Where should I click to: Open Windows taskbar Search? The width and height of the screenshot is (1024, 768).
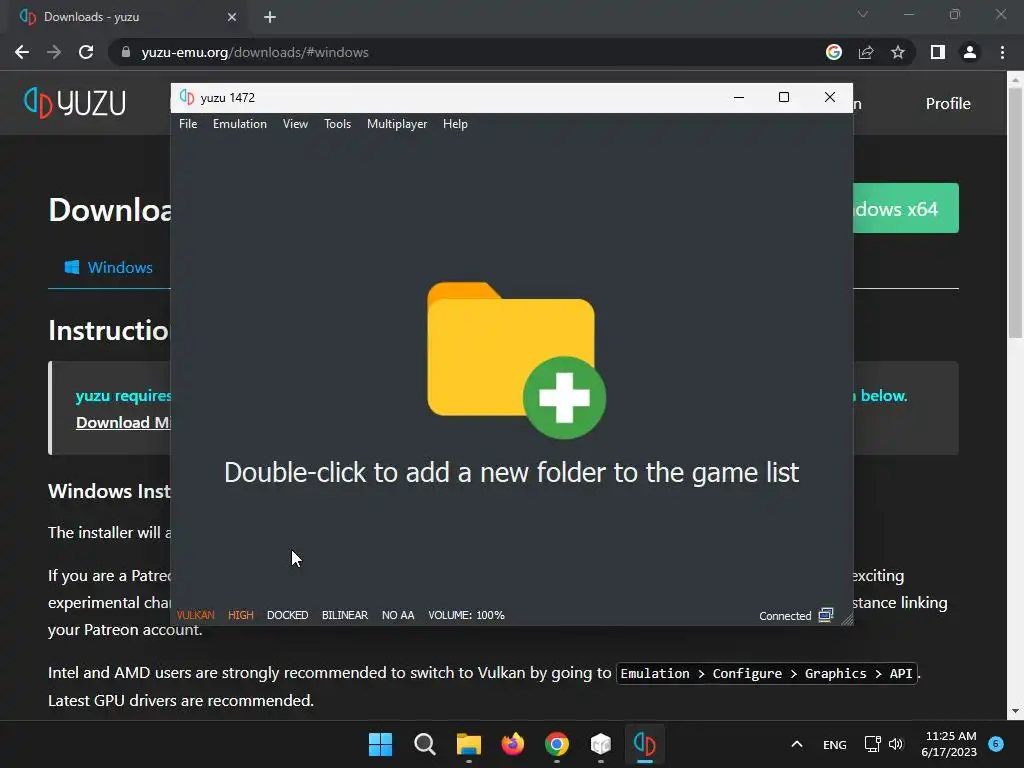click(x=424, y=744)
